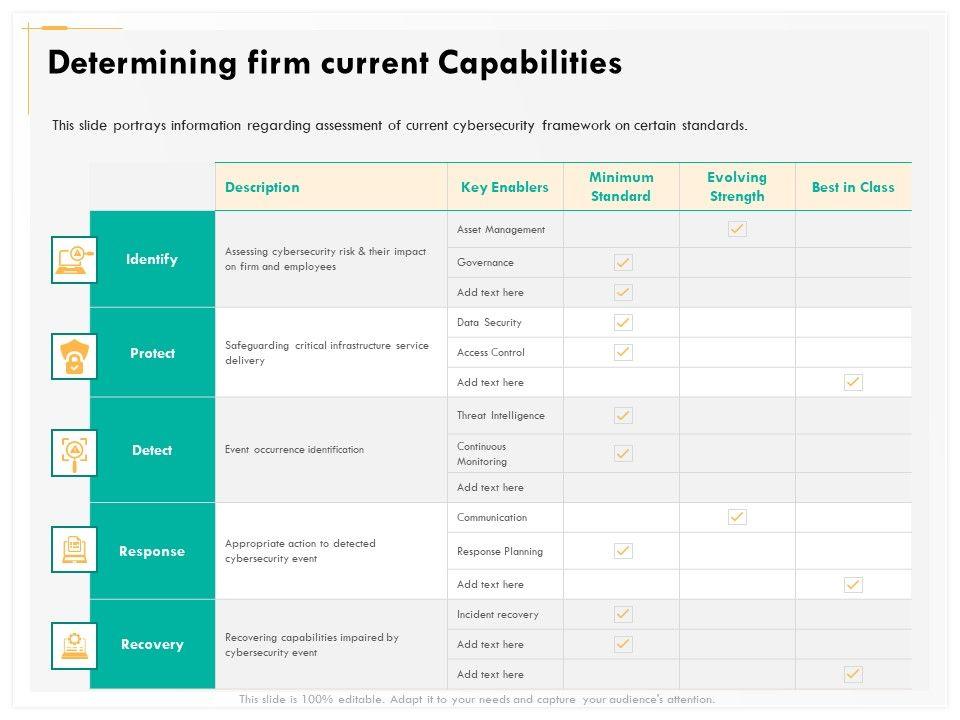Click the Protect shield lock icon
This screenshot has height=720, width=960.
click(x=74, y=355)
